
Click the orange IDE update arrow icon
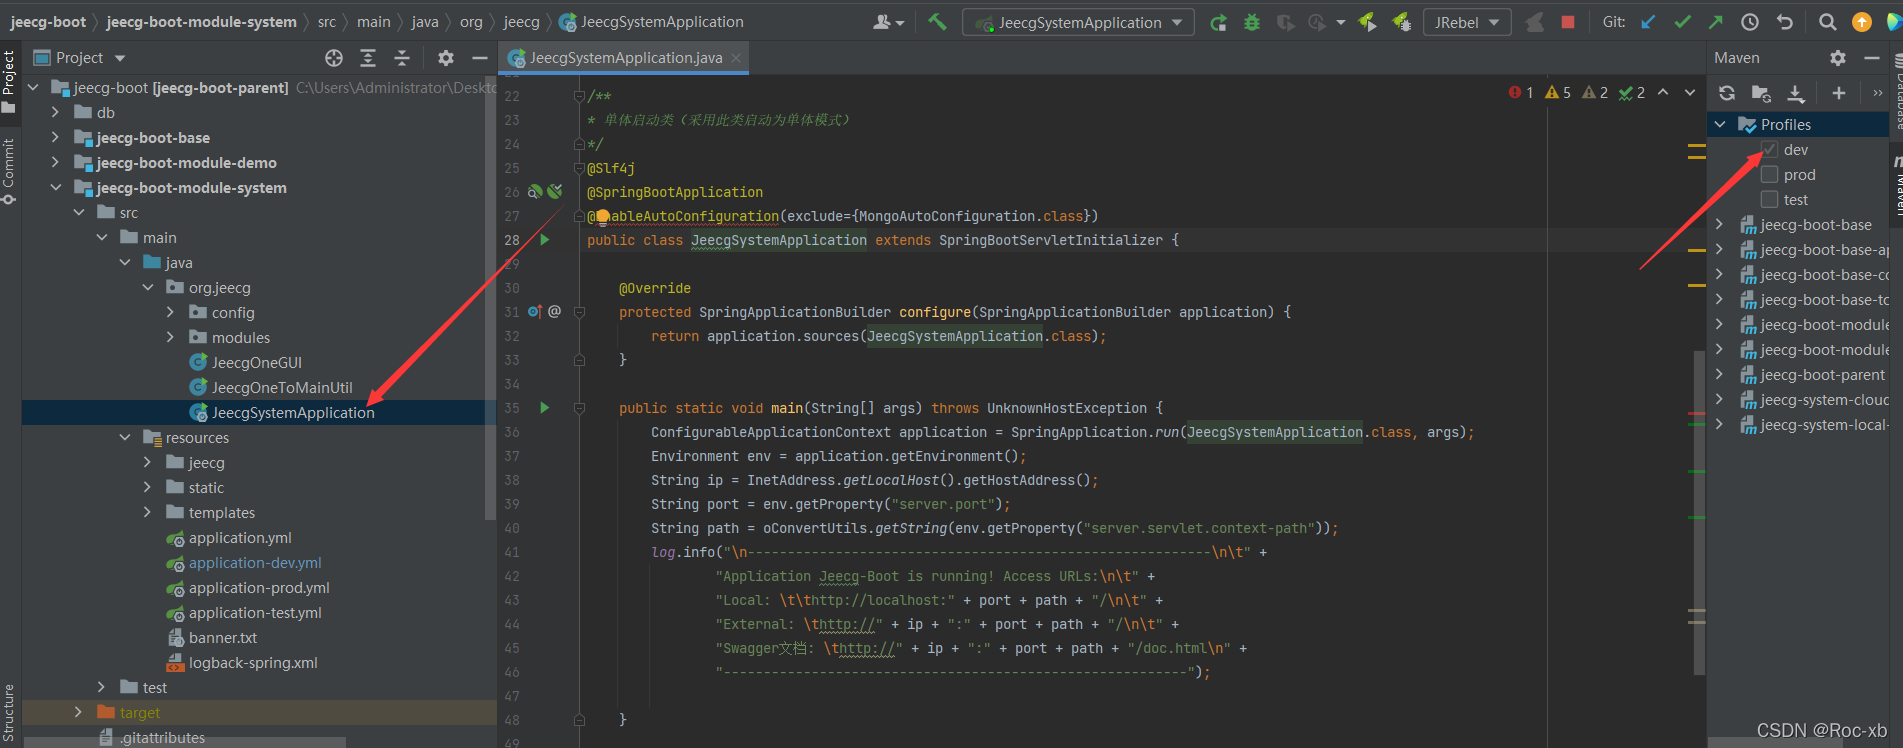(1861, 22)
